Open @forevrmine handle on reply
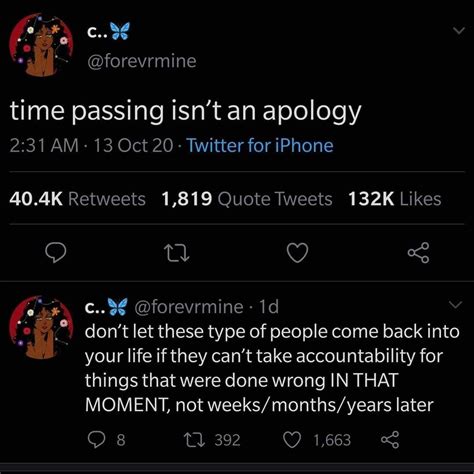 pyautogui.click(x=189, y=307)
